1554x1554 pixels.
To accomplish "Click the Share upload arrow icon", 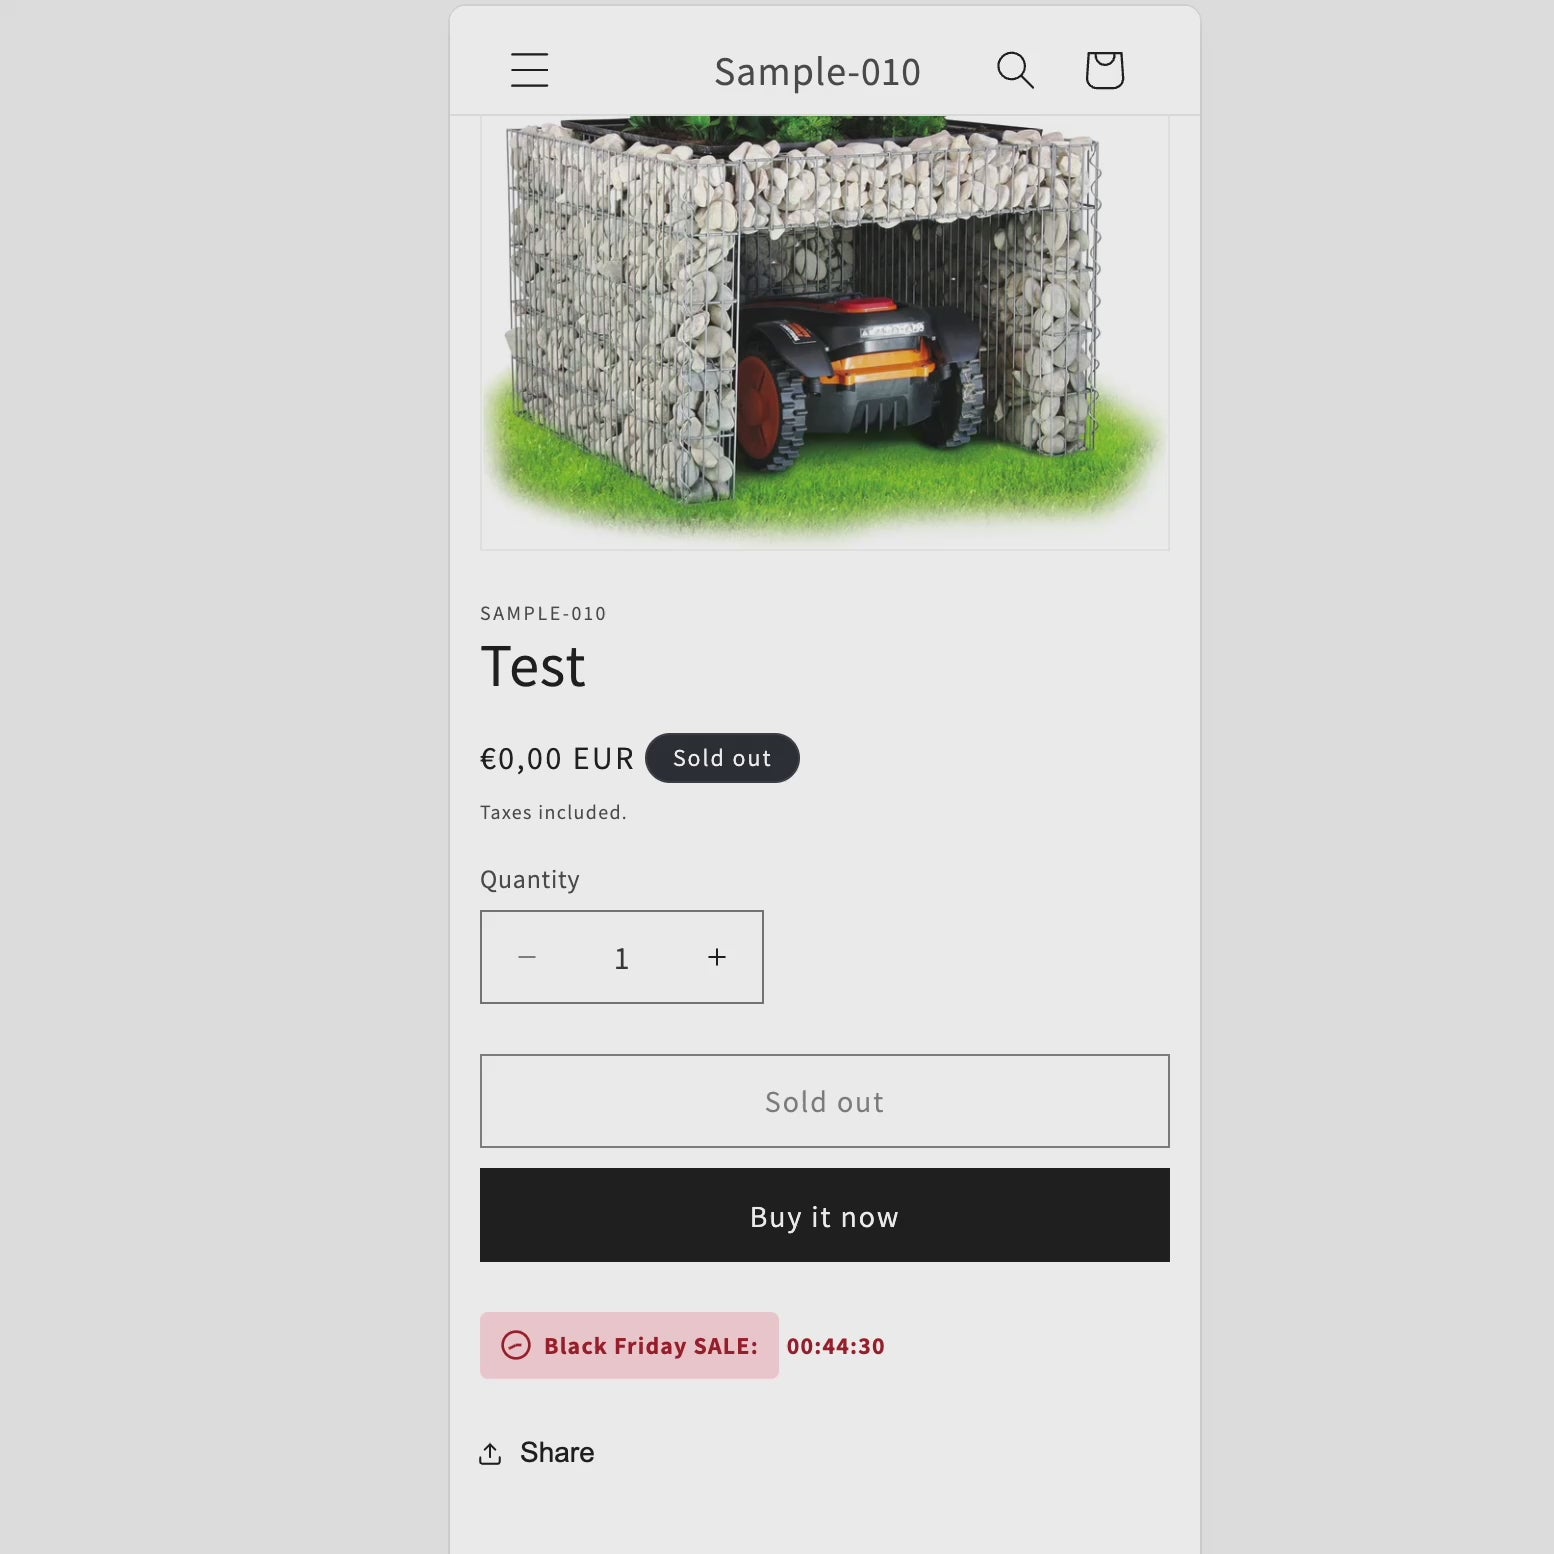I will click(490, 1453).
